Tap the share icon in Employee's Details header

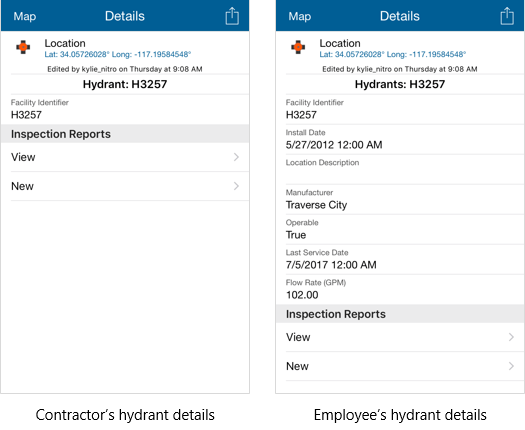[x=507, y=16]
